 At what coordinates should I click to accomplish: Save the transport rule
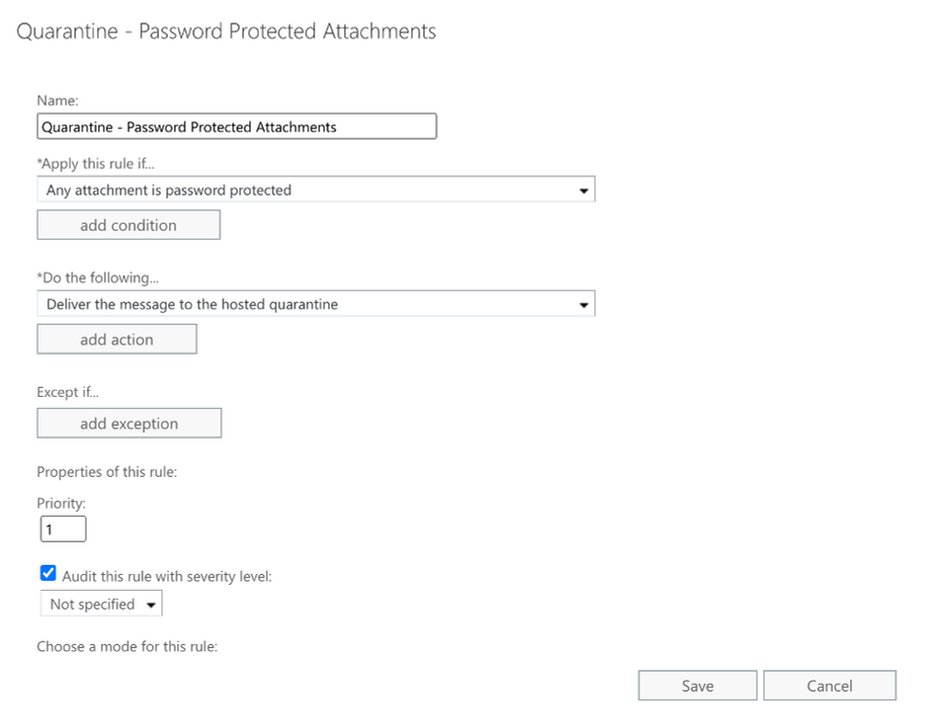tap(697, 686)
